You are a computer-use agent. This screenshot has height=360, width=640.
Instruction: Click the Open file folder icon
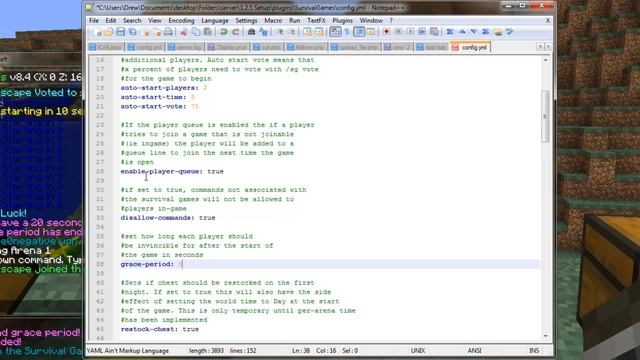click(109, 32)
